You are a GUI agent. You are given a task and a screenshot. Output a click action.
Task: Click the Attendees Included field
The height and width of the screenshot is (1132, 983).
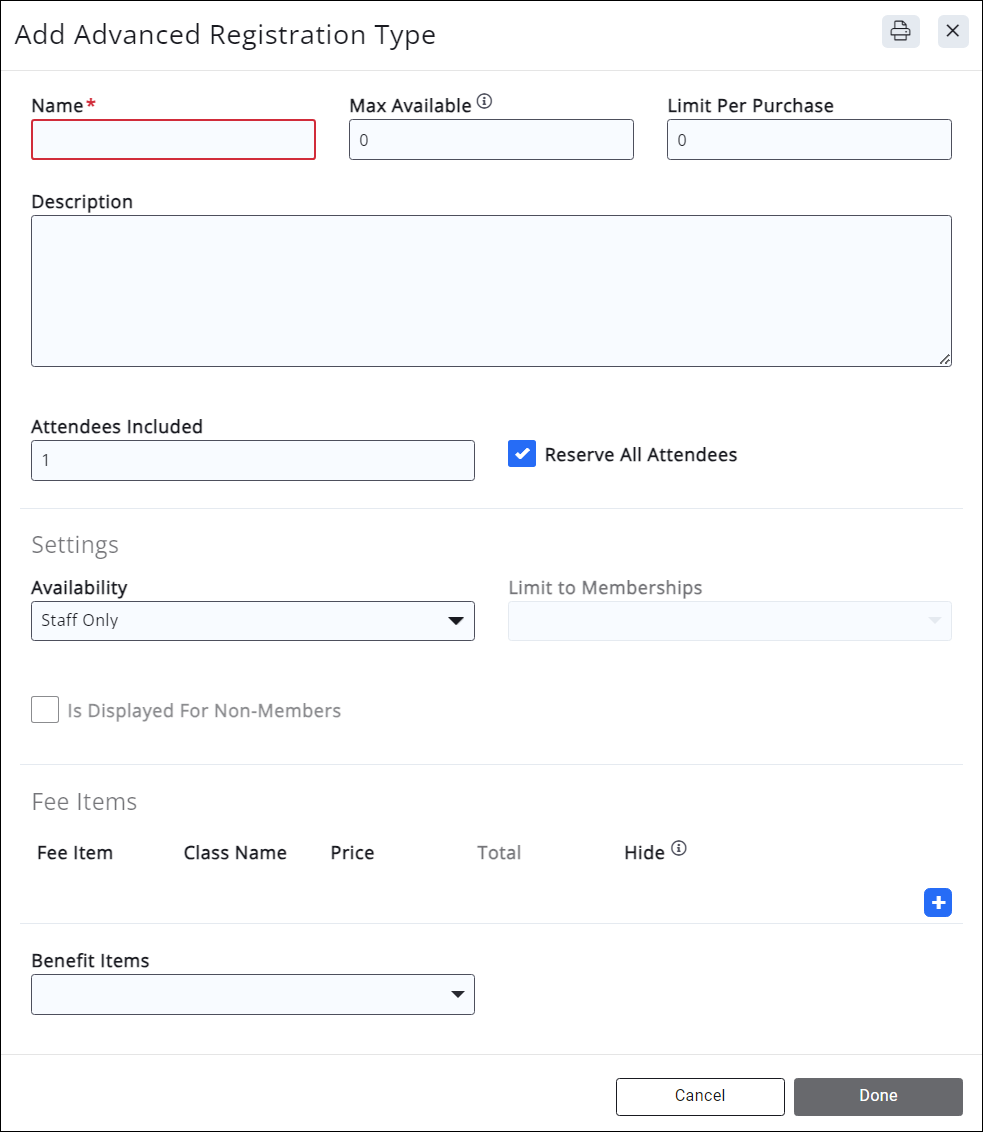point(252,461)
